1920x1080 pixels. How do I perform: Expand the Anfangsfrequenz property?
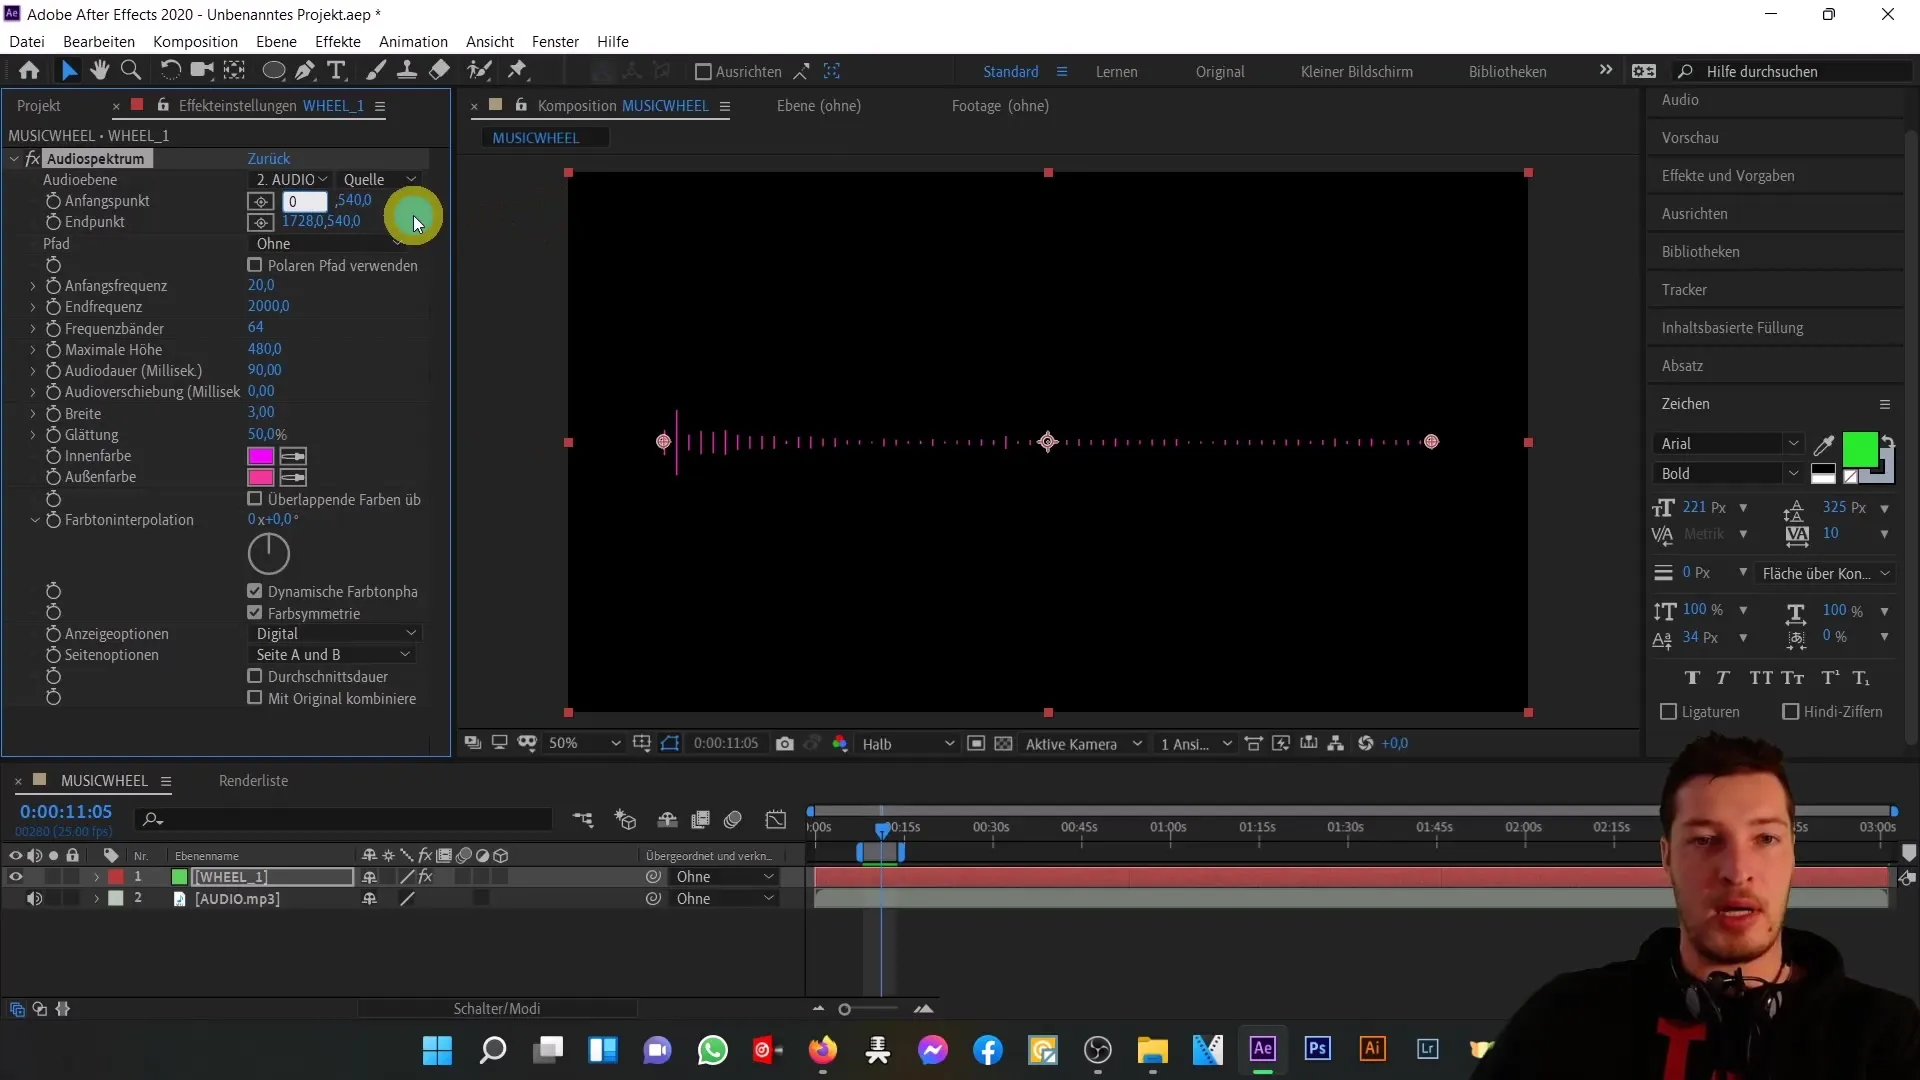pos(33,286)
